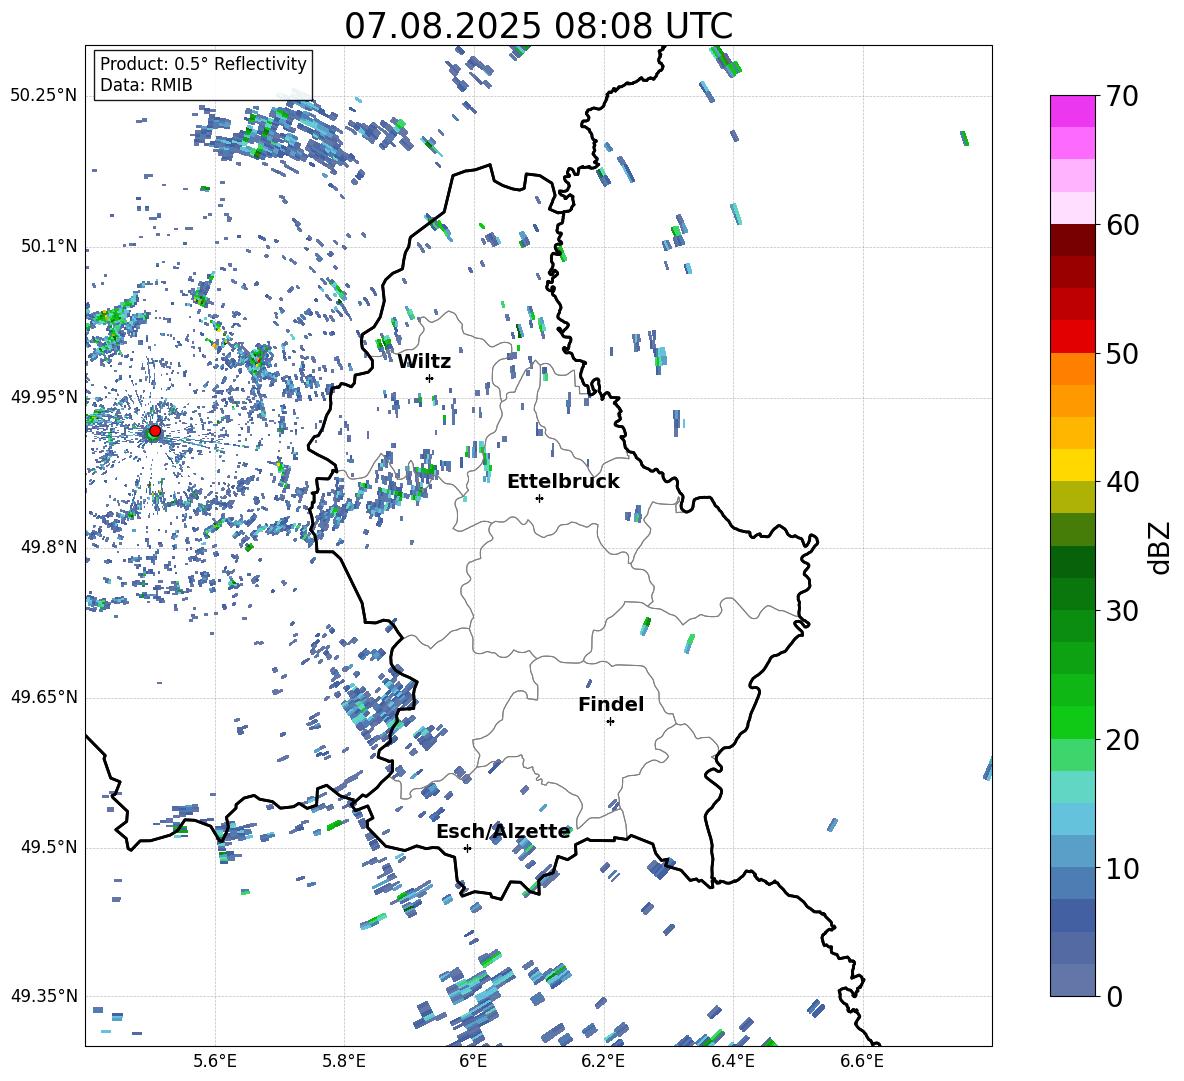Click the 30 tick label on colorbar
Screen dimensions: 1184x1081
[x=1121, y=611]
